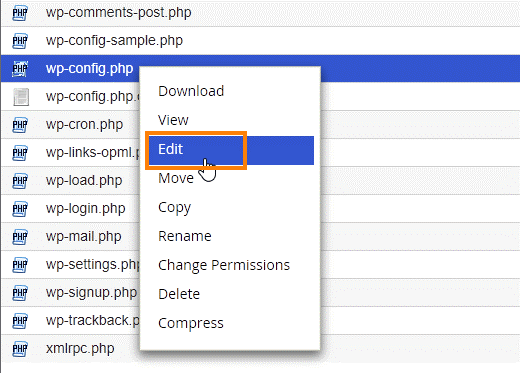Choose Download from the context menu
Screen dimensions: 520x373
[191, 91]
